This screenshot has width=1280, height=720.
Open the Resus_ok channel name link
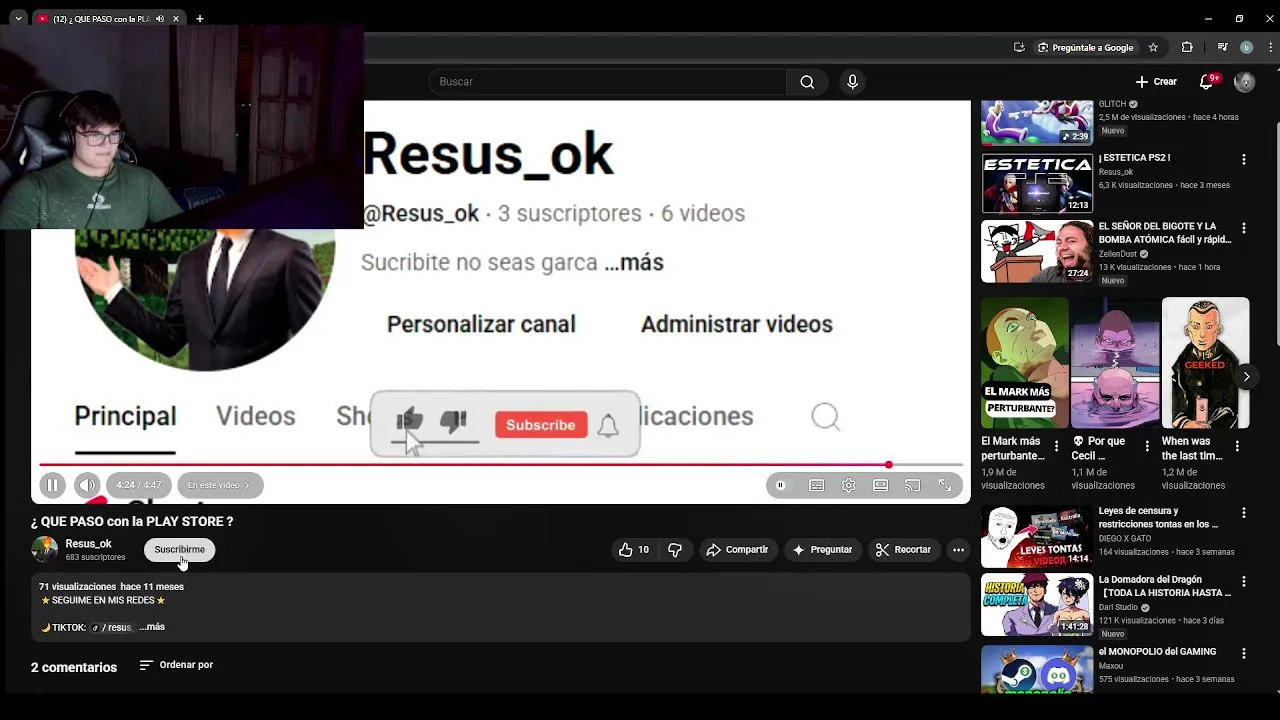click(88, 544)
